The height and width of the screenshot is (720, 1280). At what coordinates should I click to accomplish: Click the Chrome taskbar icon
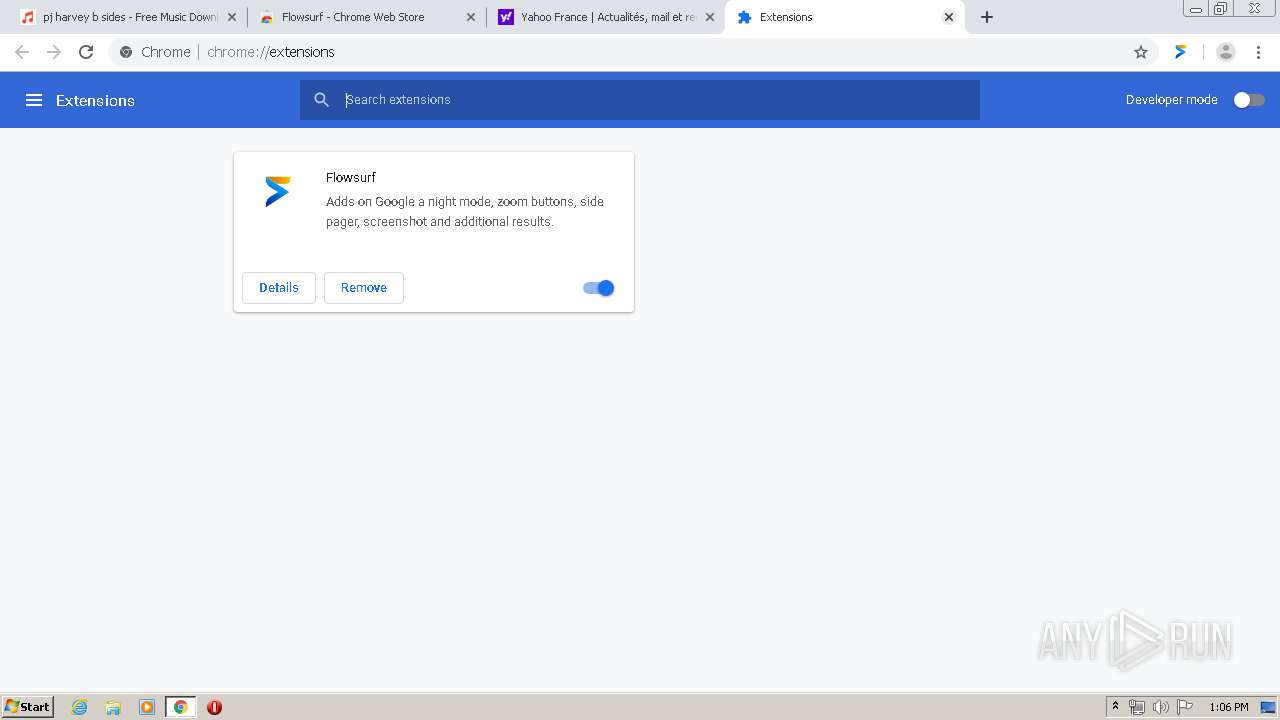pyautogui.click(x=181, y=707)
